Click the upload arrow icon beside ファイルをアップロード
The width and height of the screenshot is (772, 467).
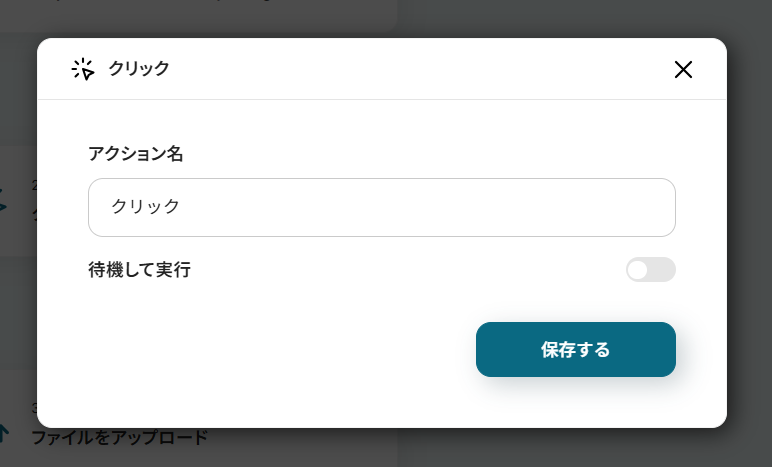pyautogui.click(x=3, y=434)
